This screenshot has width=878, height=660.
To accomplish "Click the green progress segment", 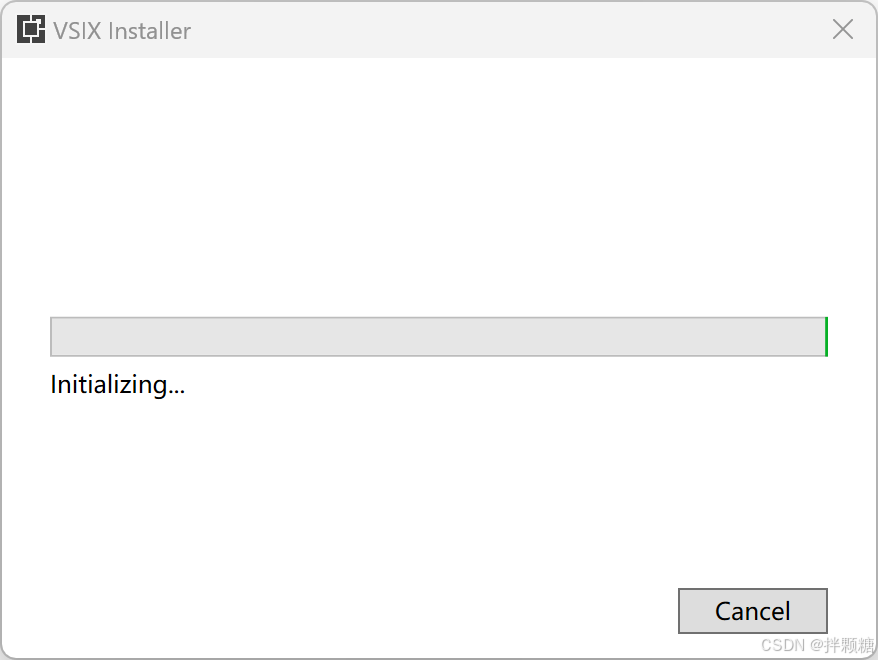I will [x=826, y=337].
